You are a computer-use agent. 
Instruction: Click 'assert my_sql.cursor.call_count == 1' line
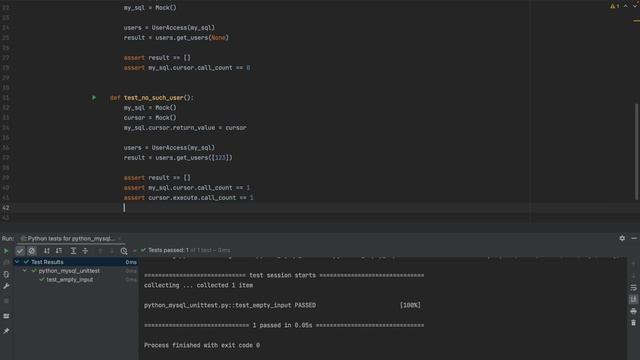pyautogui.click(x=187, y=188)
